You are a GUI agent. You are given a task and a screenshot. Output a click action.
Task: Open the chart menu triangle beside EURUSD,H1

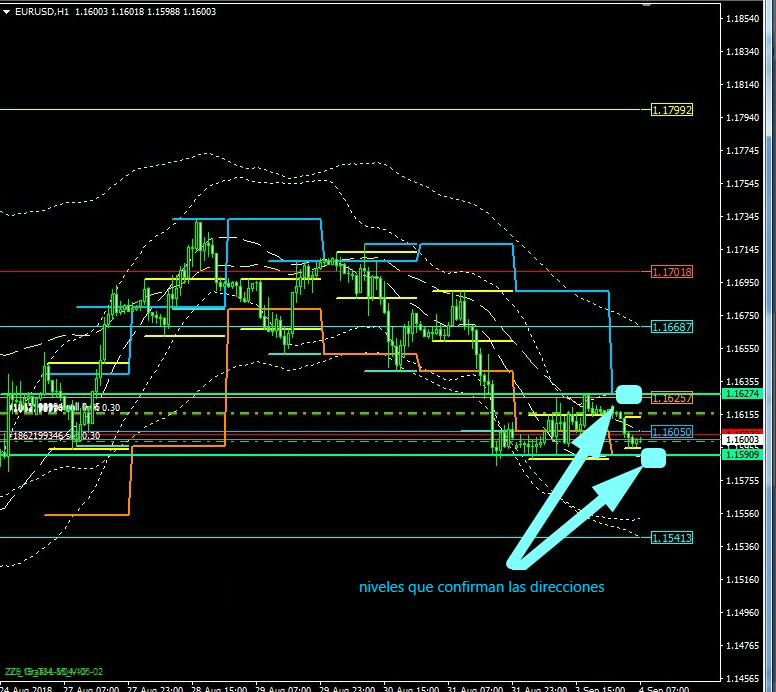[x=7, y=9]
